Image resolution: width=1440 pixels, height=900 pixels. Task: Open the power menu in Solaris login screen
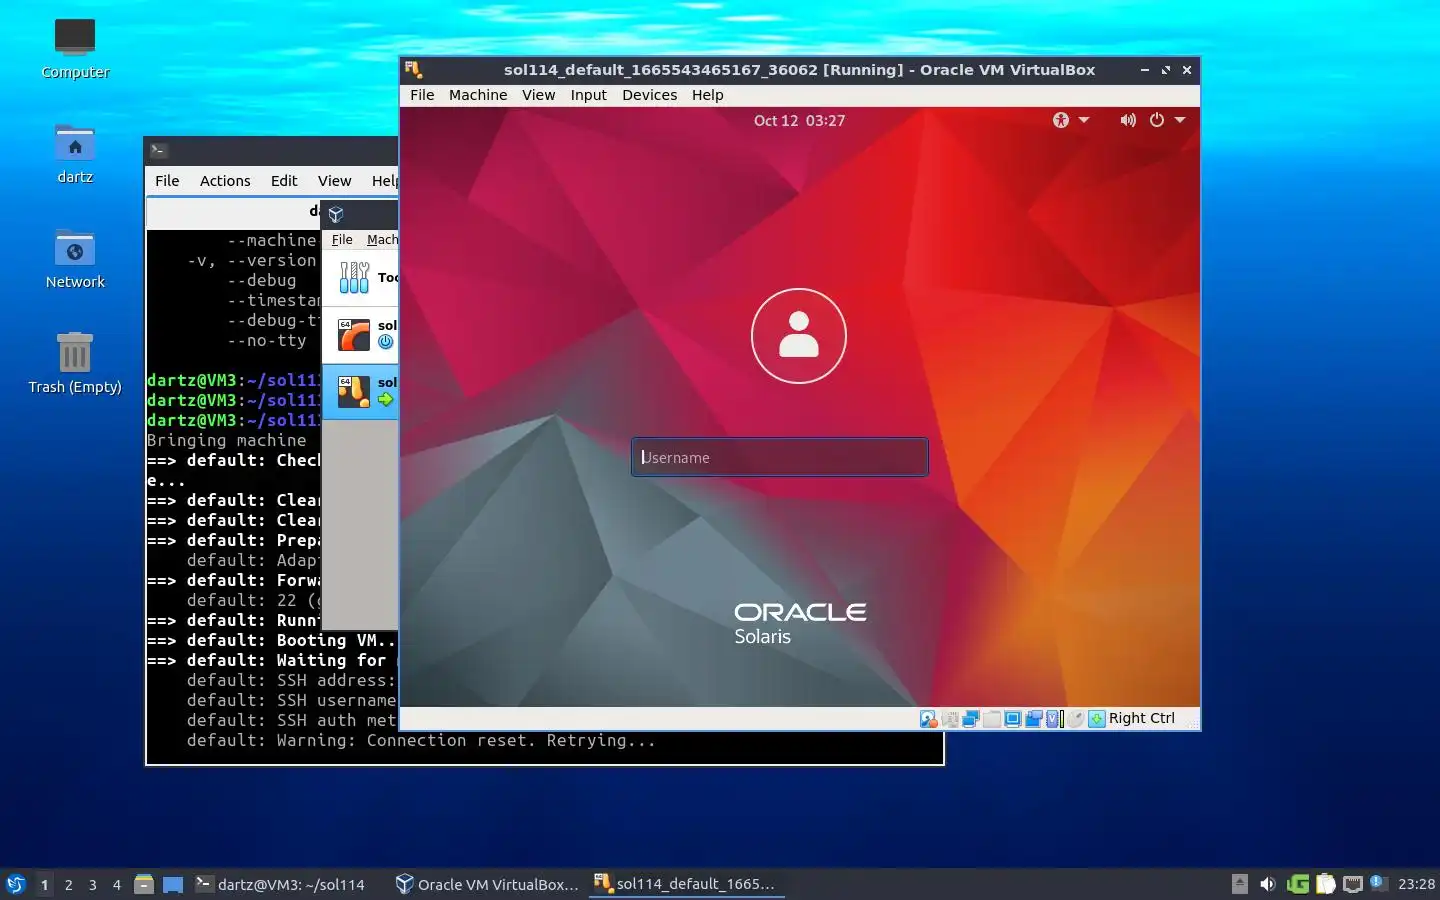[x=1166, y=120]
